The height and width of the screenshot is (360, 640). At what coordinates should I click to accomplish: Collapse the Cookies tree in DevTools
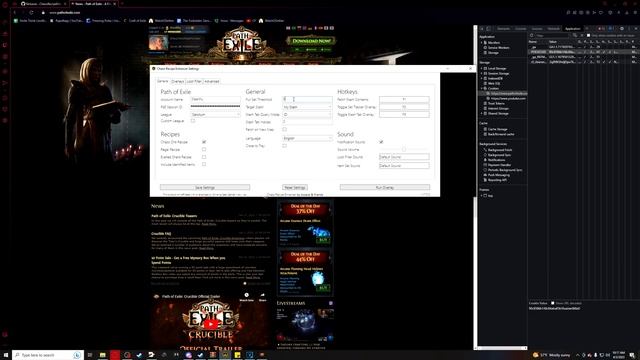(482, 89)
